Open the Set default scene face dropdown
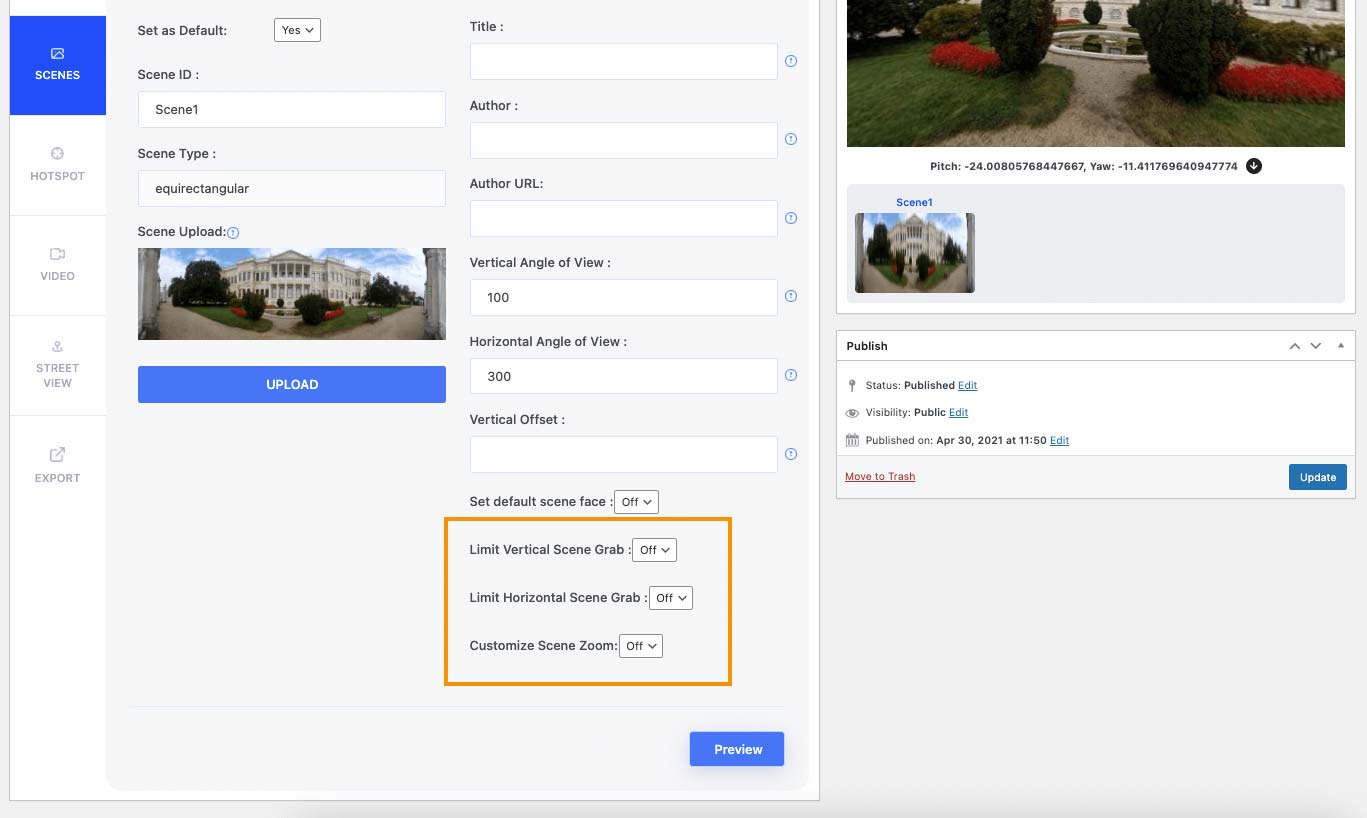 [636, 502]
